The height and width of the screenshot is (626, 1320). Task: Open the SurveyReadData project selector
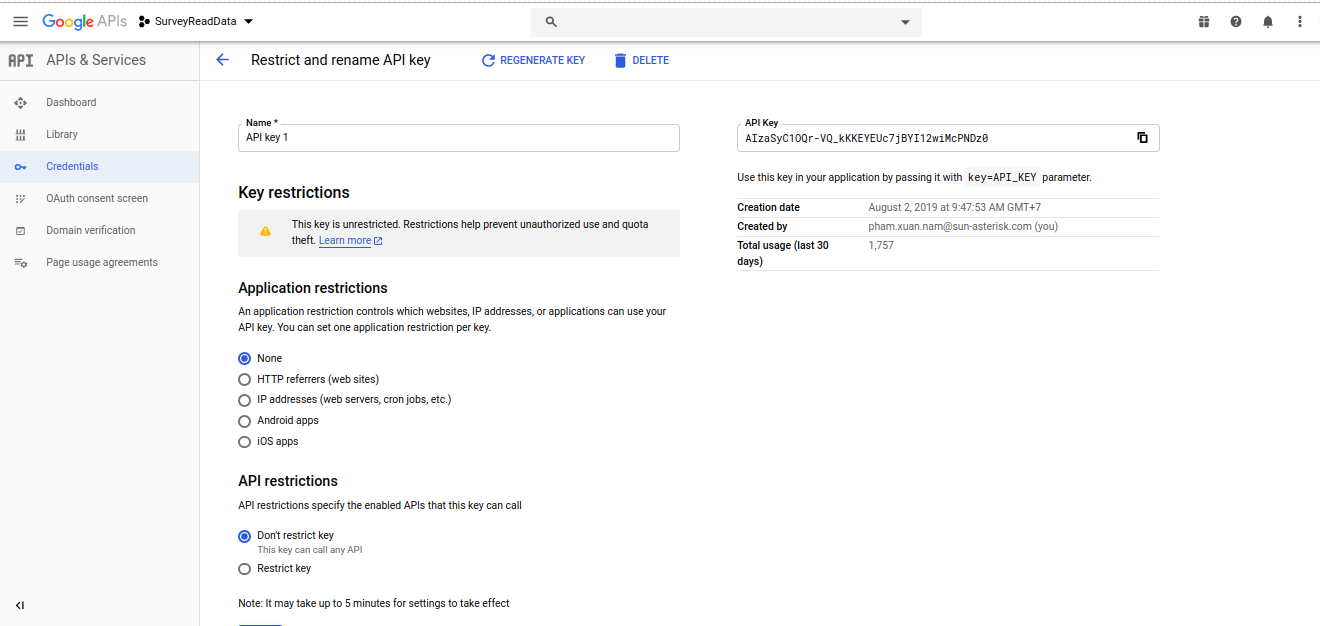point(196,21)
